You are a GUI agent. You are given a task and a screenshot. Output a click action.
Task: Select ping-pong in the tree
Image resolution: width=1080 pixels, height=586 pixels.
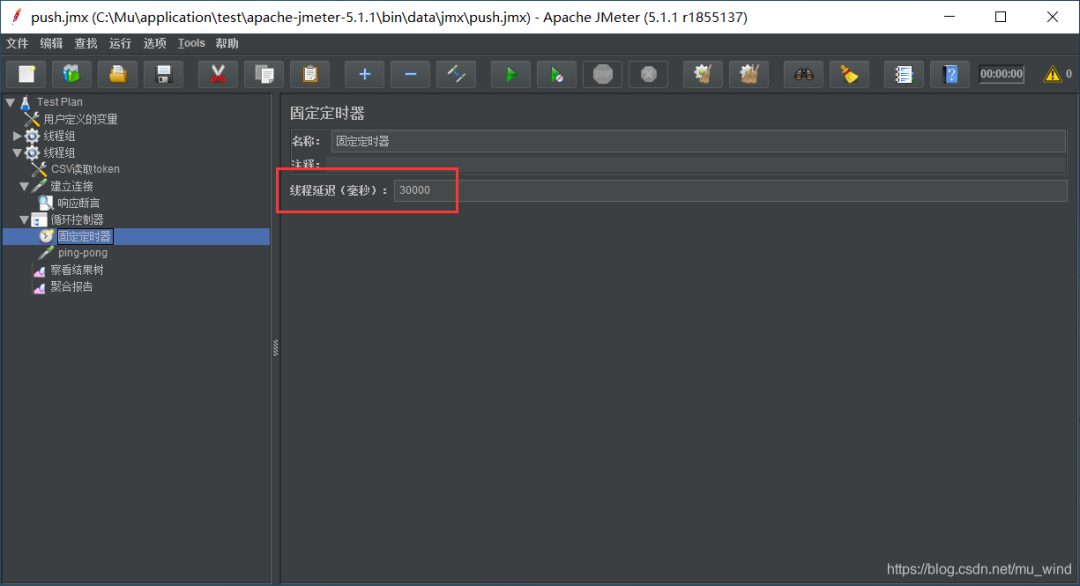tap(83, 253)
